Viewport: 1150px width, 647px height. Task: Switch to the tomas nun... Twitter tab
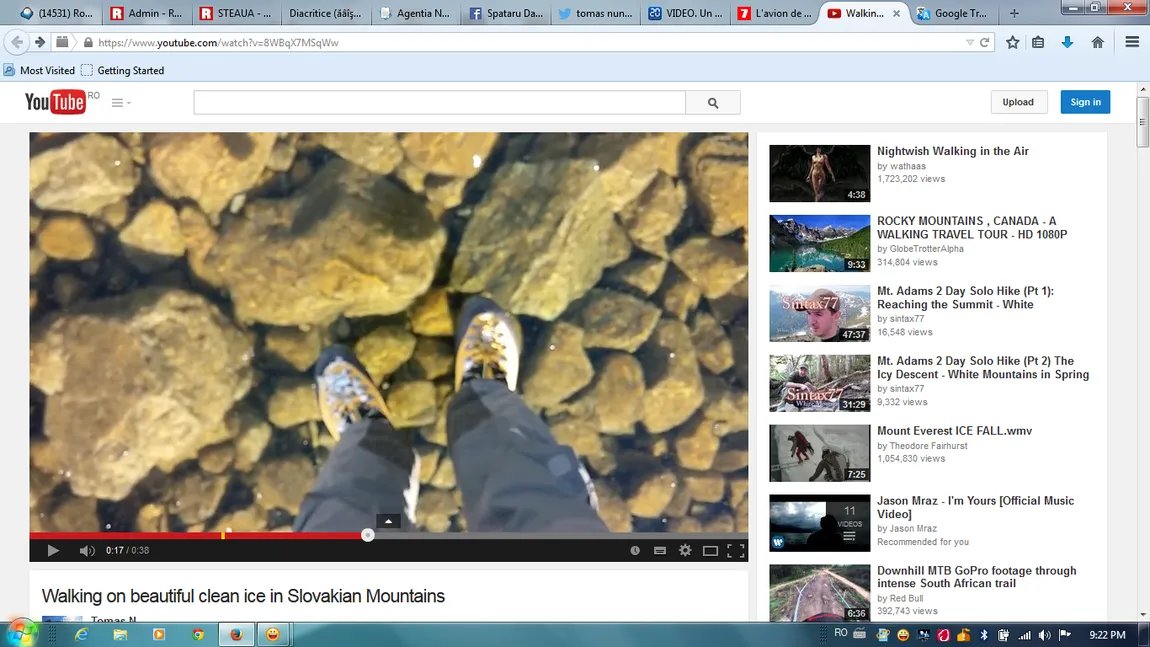(596, 13)
